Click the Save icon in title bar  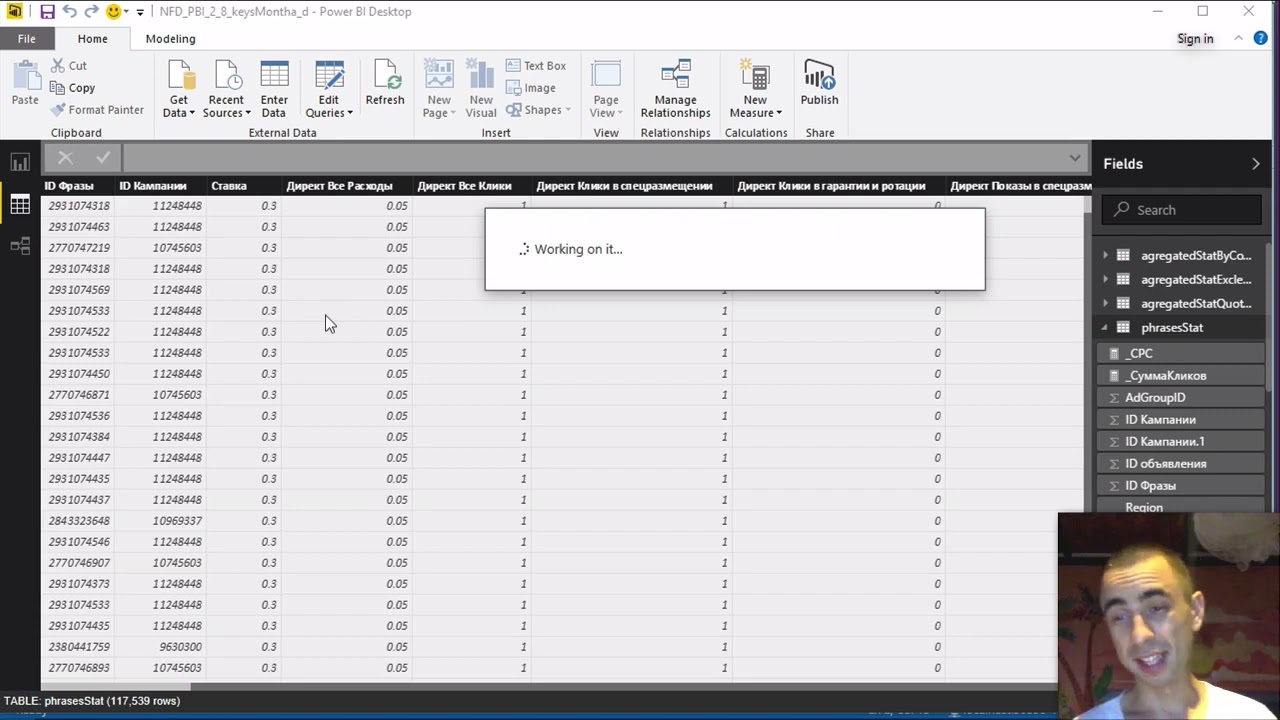point(47,12)
